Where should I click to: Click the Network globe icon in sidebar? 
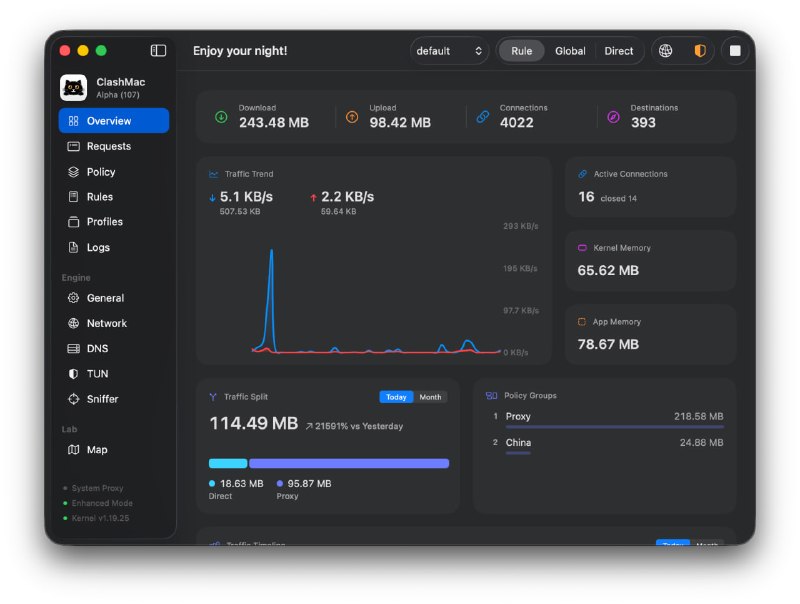point(73,323)
